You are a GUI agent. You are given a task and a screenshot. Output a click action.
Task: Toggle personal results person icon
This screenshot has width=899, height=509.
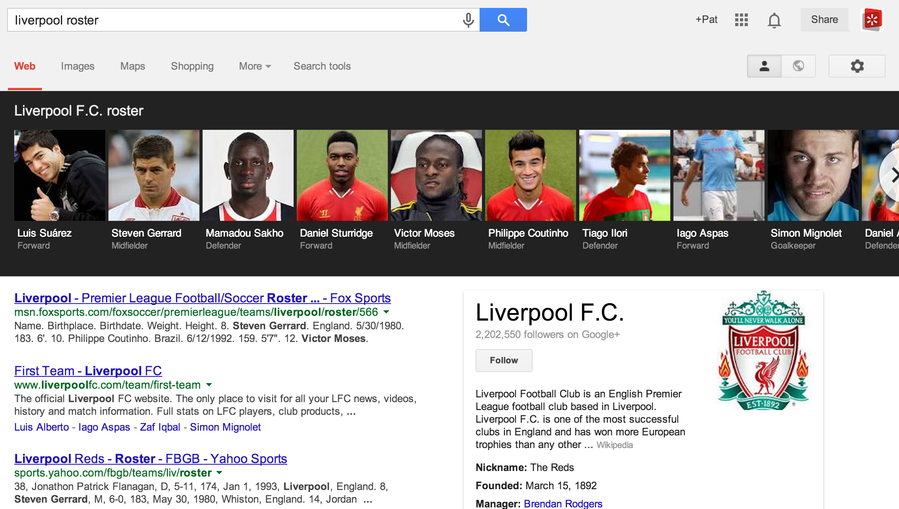765,66
